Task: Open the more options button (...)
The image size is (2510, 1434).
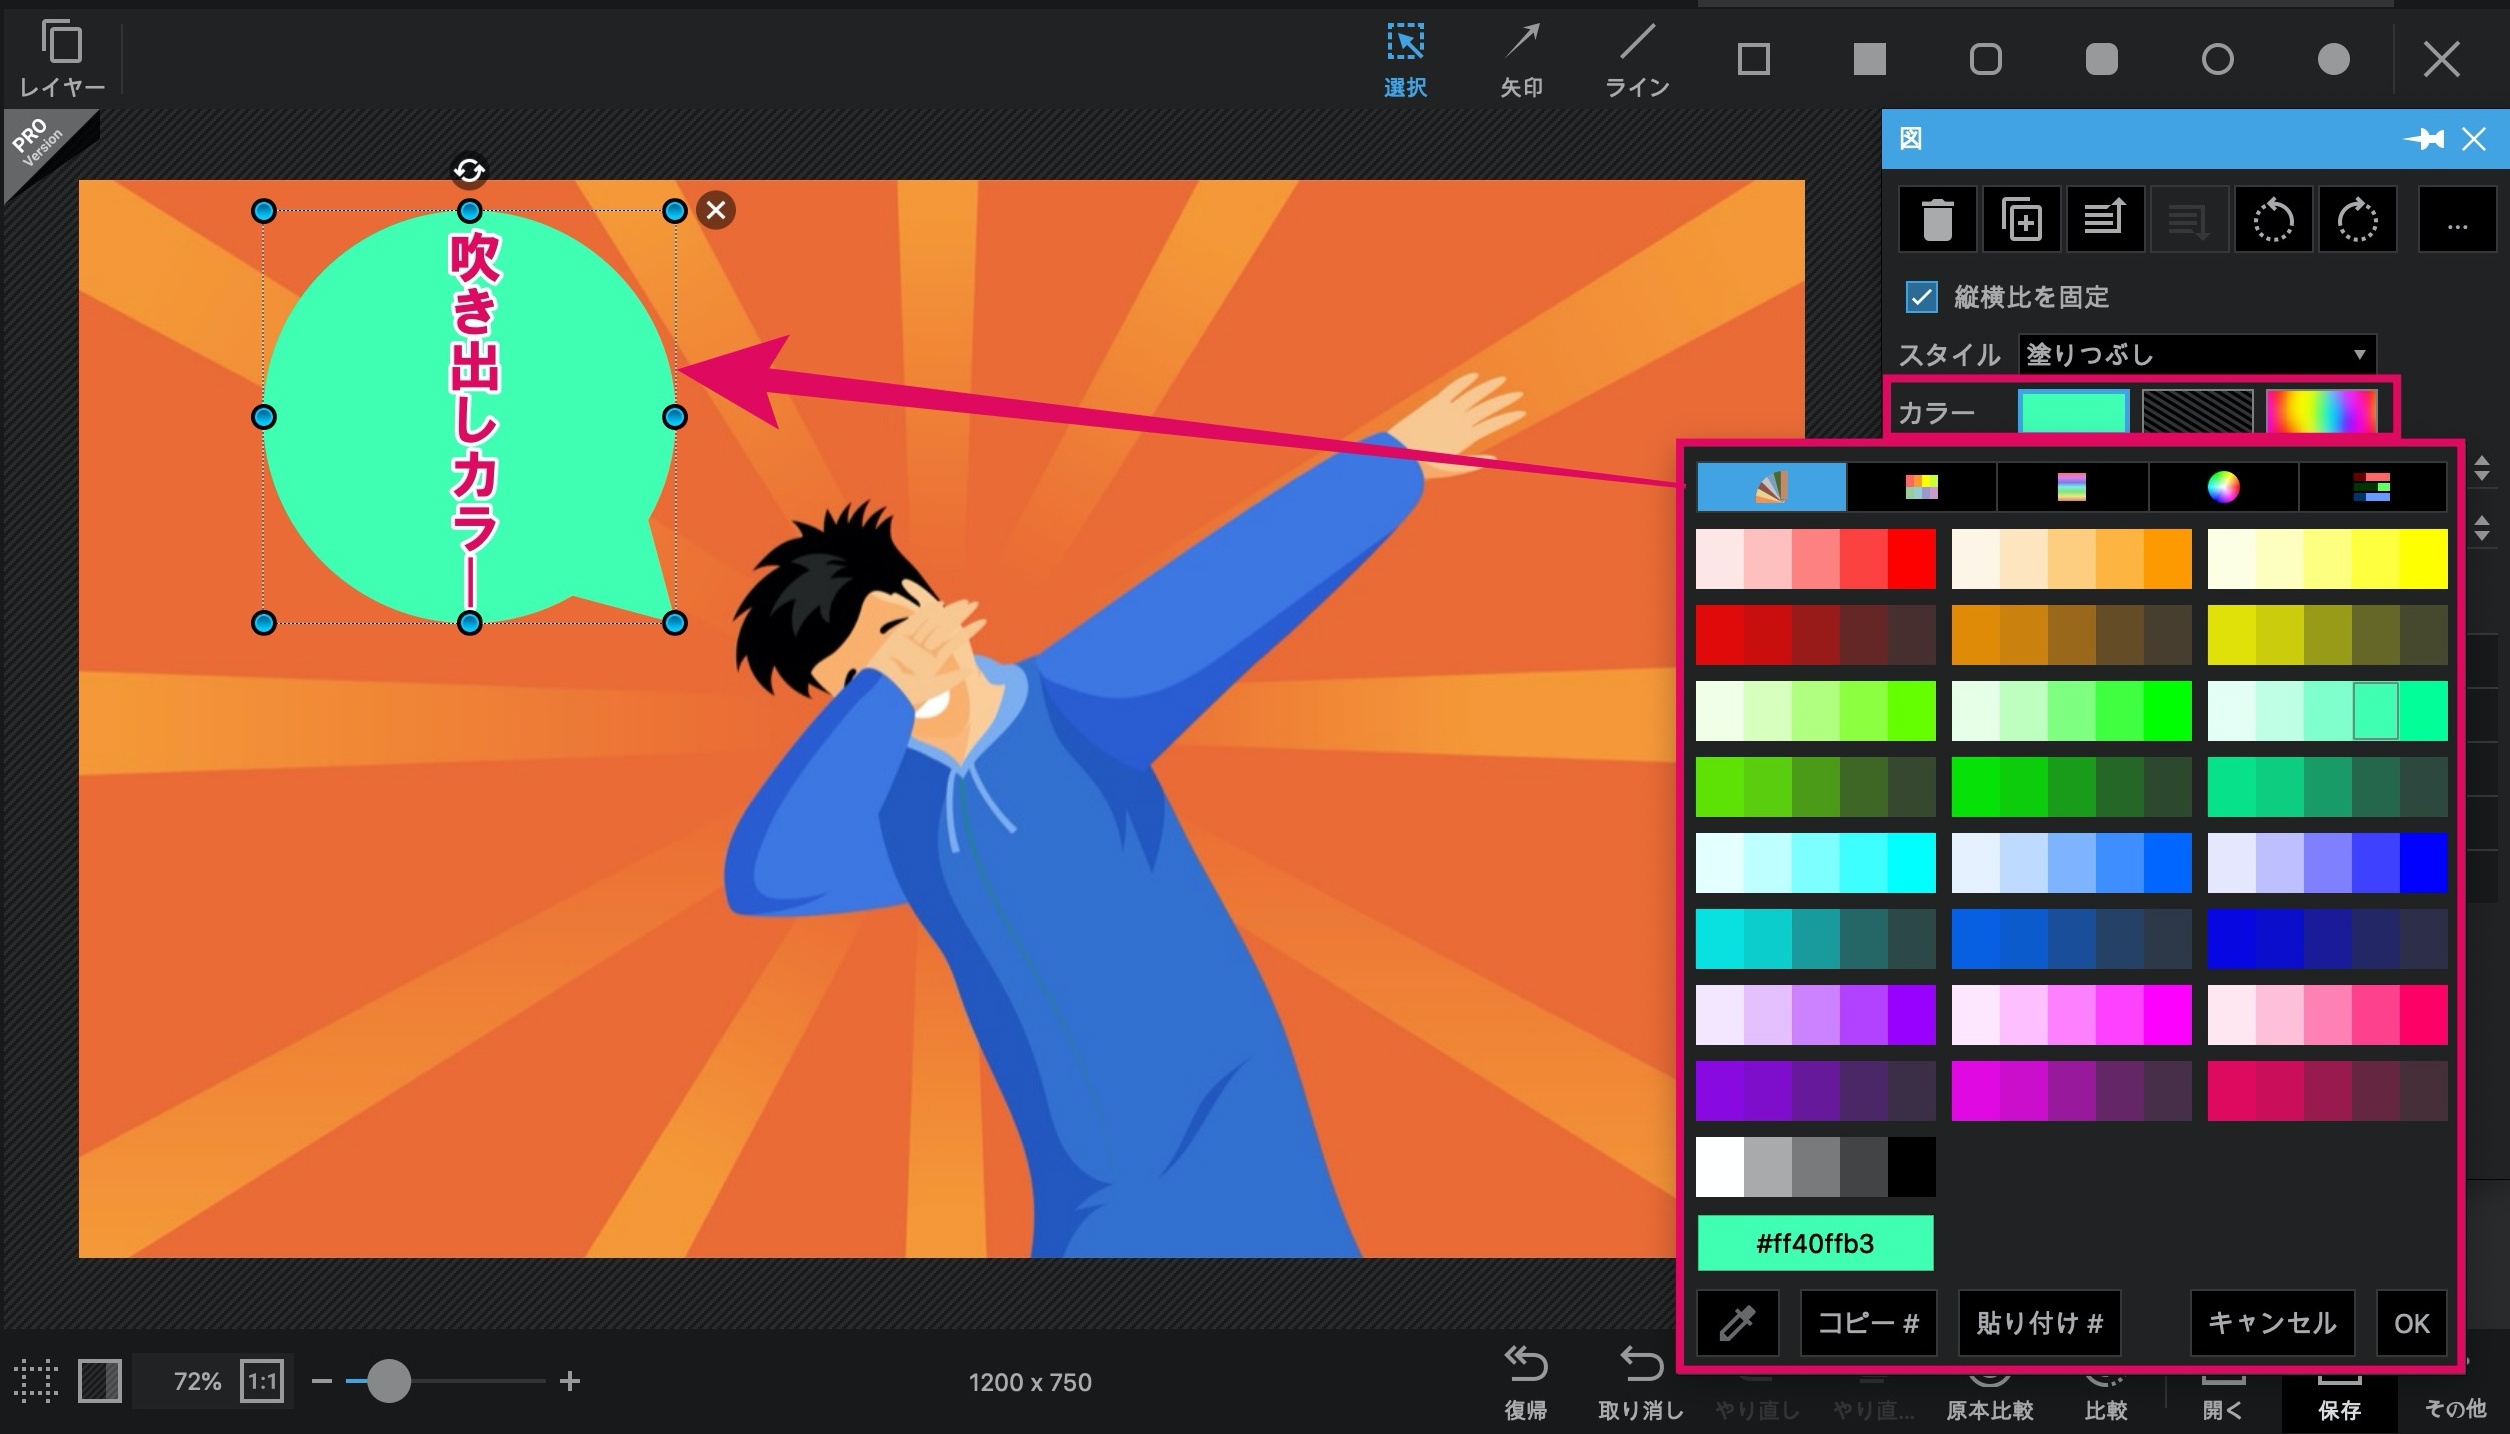Action: (2457, 219)
